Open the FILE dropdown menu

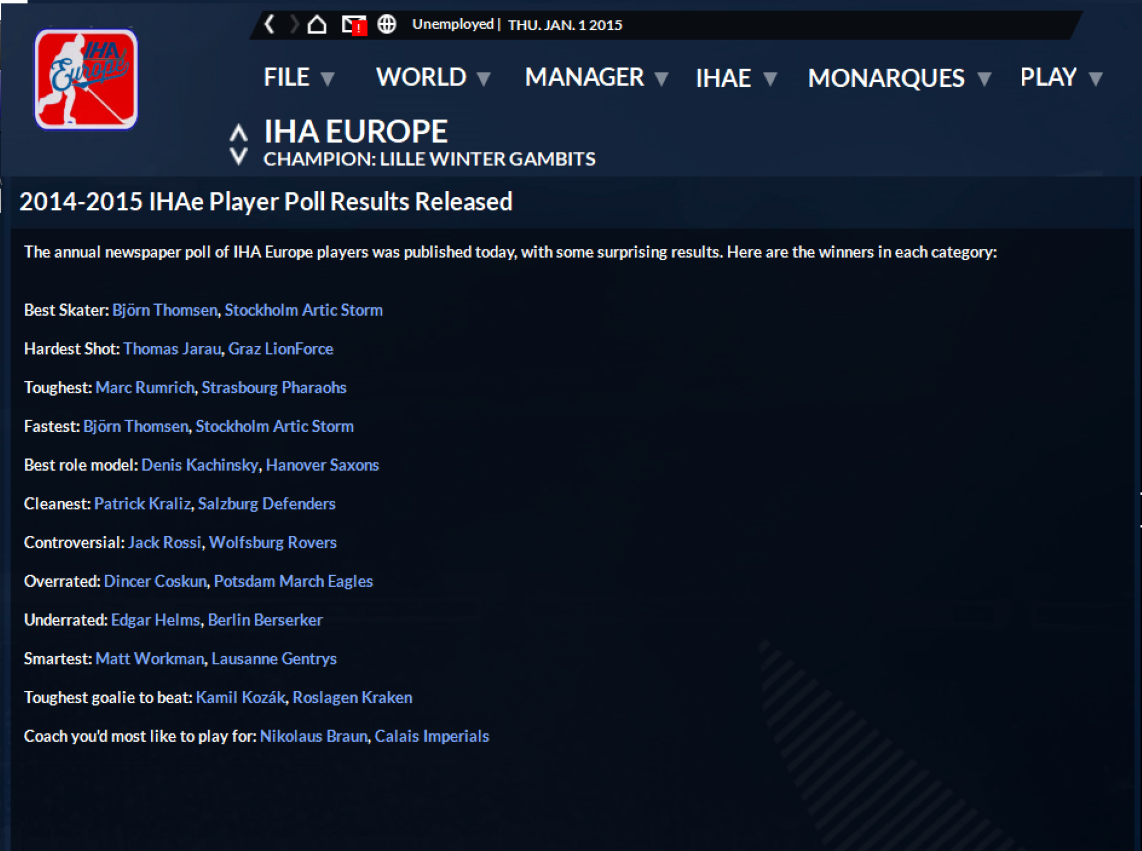click(299, 77)
